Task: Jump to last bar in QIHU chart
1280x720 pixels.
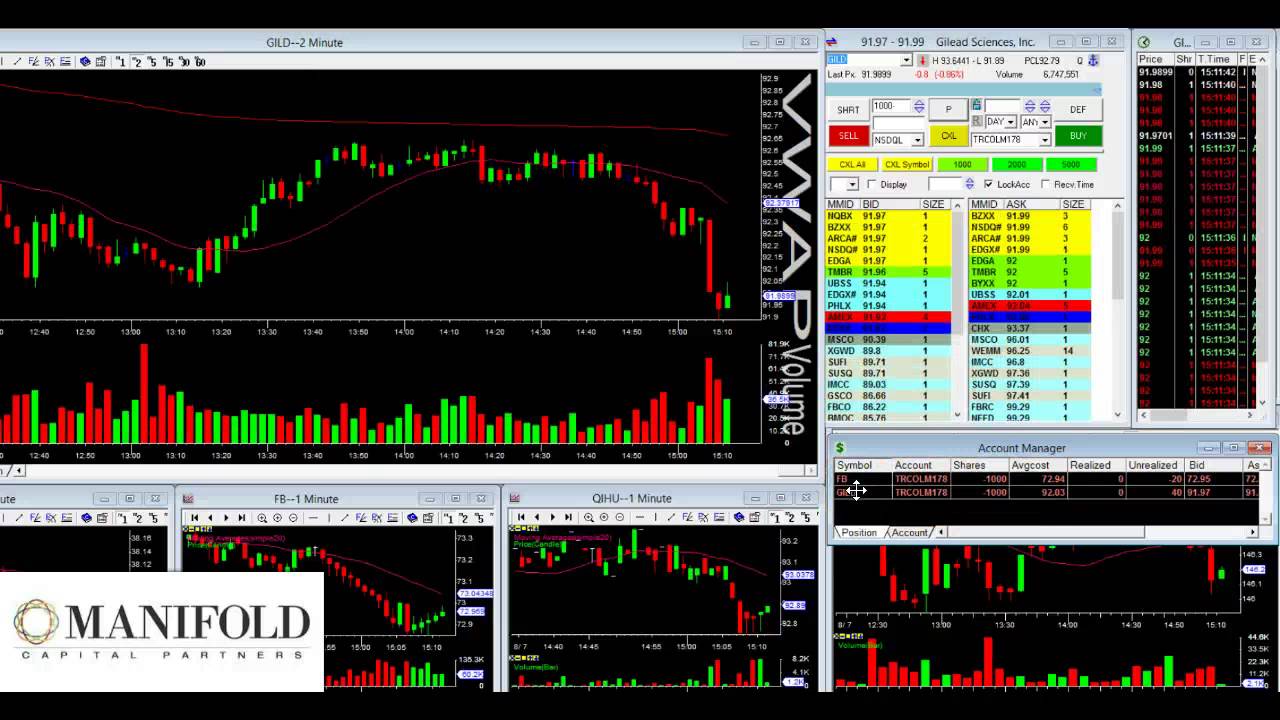Action: tap(568, 518)
